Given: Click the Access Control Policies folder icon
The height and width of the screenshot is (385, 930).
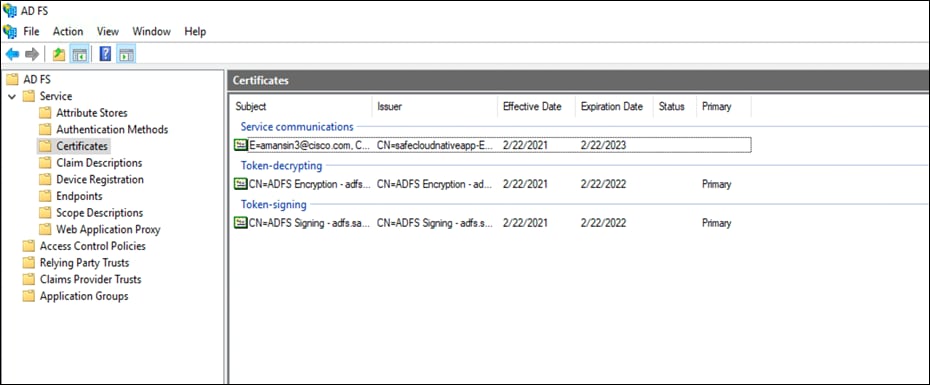Looking at the screenshot, I should click(x=28, y=246).
